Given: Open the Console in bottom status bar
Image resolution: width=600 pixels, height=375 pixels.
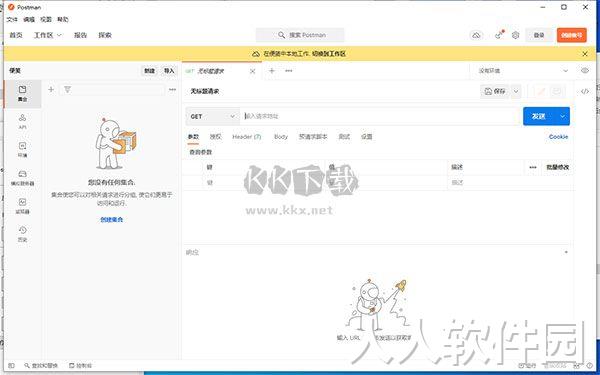Looking at the screenshot, I should (80, 365).
